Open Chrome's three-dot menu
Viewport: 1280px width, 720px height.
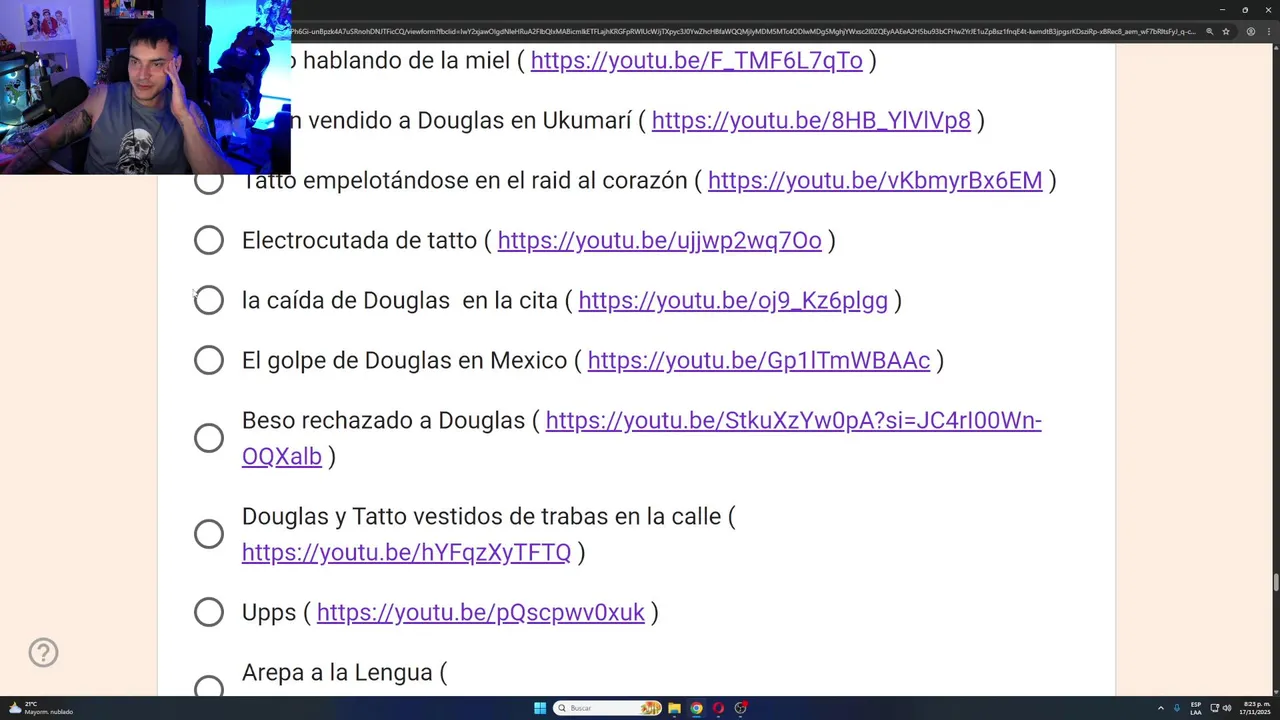tap(1268, 31)
